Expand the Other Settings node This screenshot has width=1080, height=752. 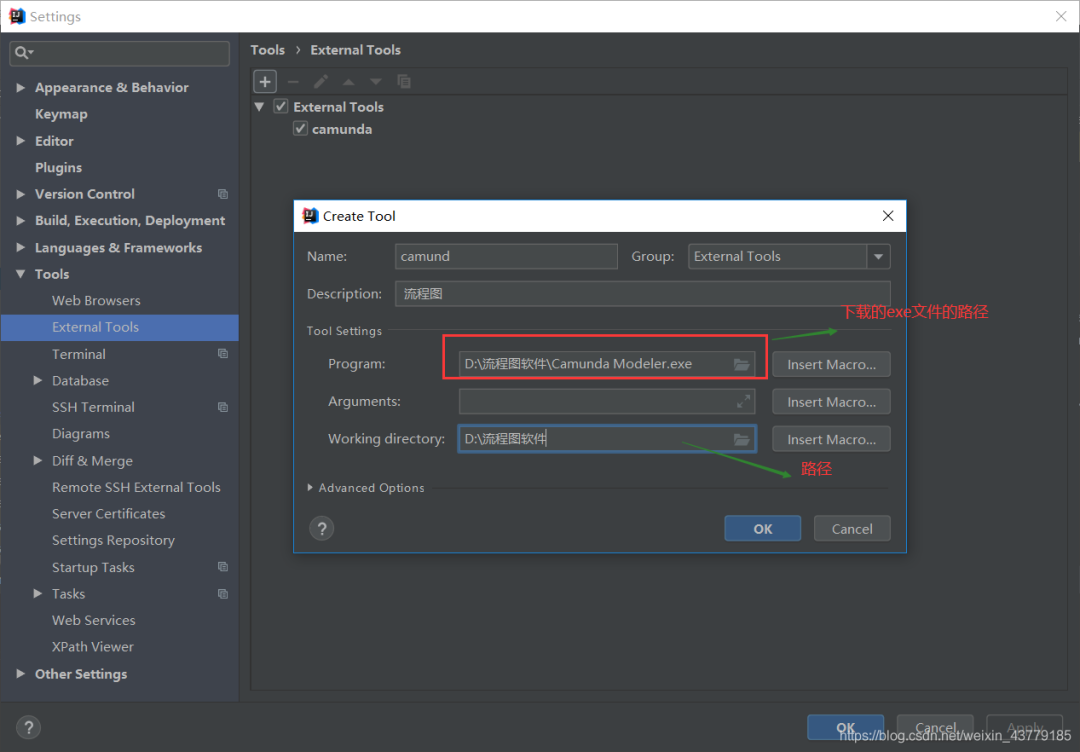(x=21, y=673)
